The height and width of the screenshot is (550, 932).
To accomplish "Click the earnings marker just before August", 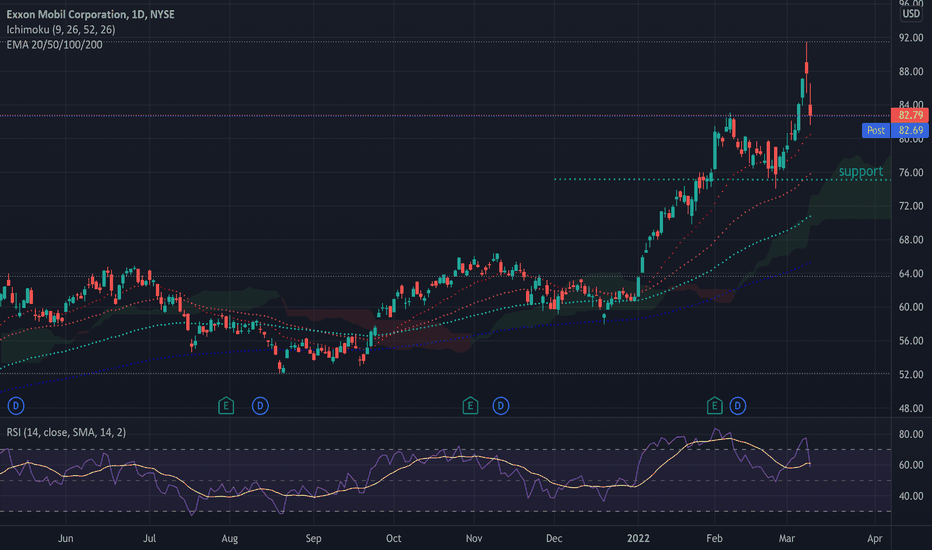I will (x=226, y=406).
